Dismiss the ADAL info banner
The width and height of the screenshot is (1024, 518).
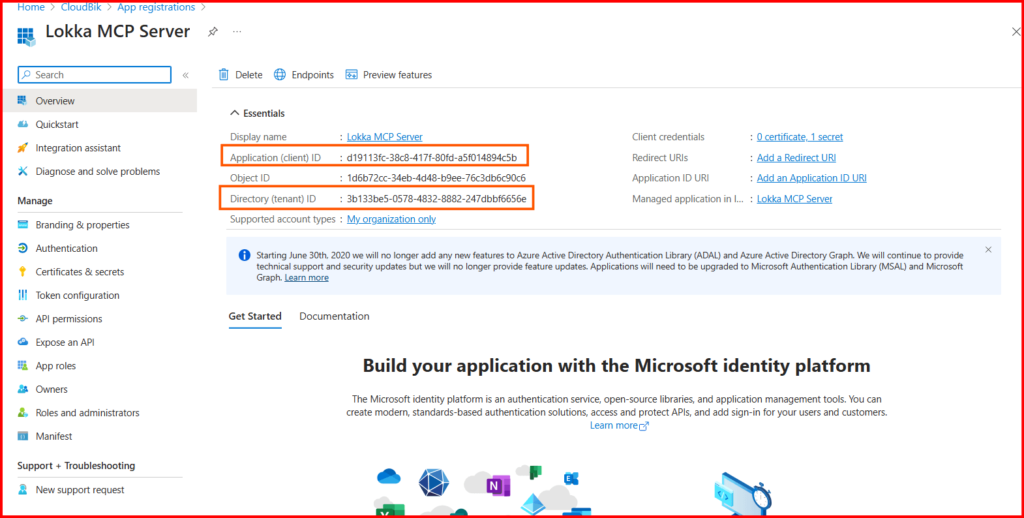pyautogui.click(x=988, y=250)
